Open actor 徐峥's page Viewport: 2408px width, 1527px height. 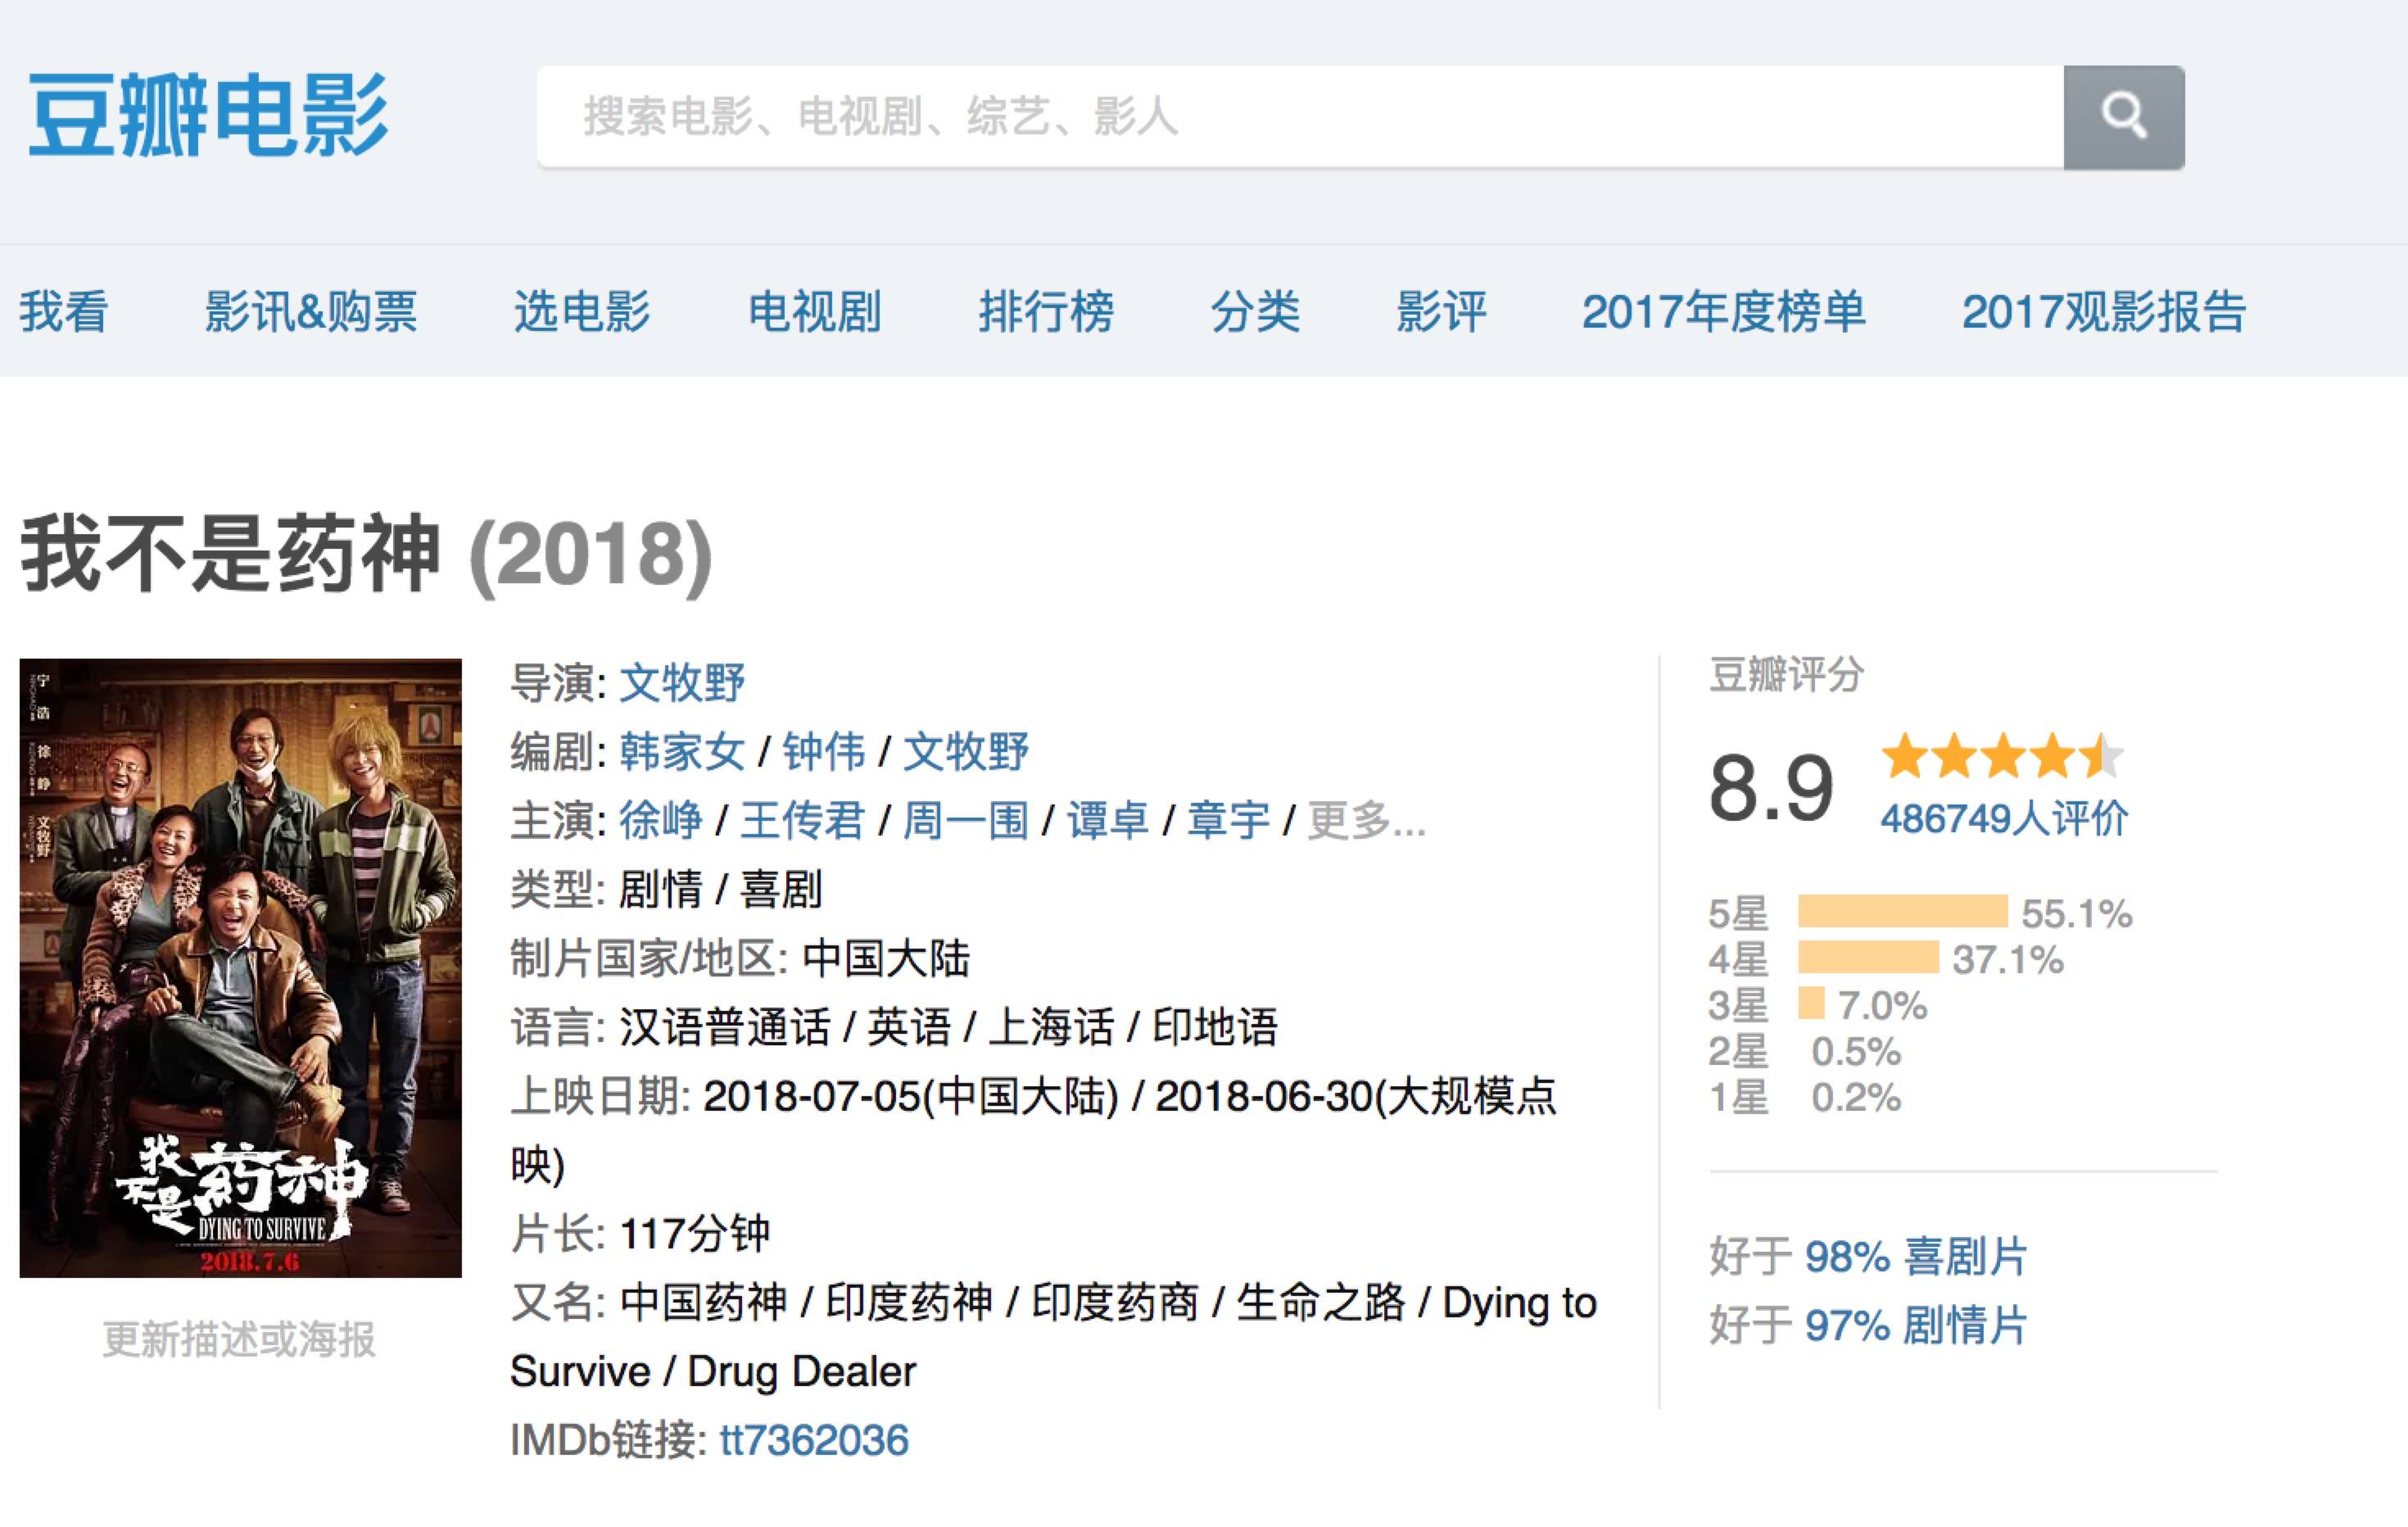[661, 821]
